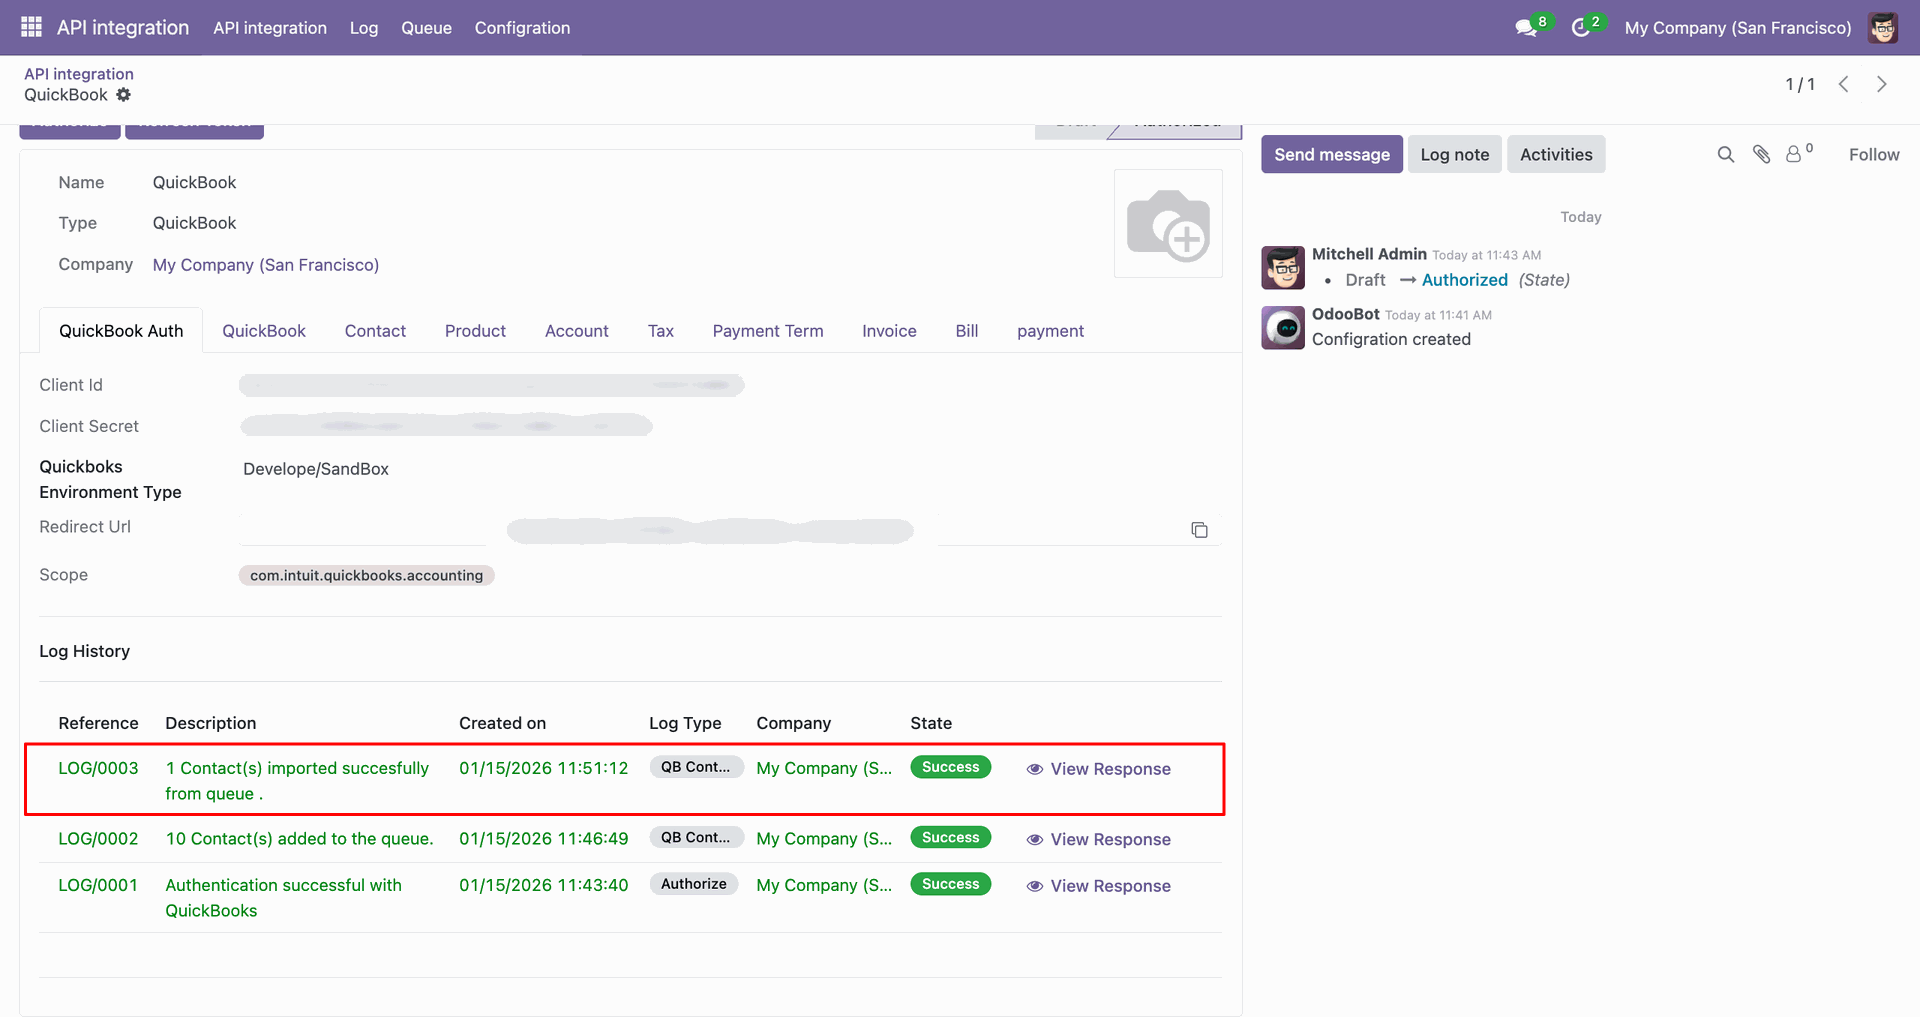Open the Invoice tab
The height and width of the screenshot is (1017, 1920).
[889, 331]
